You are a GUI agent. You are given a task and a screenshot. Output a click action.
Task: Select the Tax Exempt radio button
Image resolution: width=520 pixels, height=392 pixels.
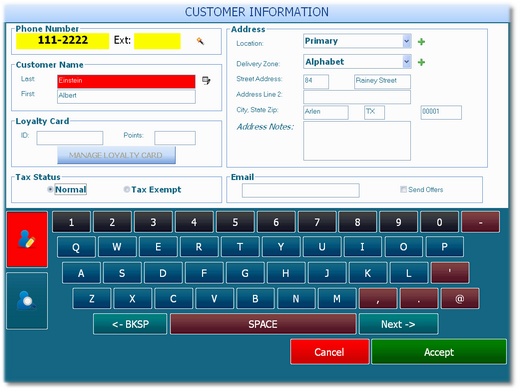pyautogui.click(x=126, y=189)
